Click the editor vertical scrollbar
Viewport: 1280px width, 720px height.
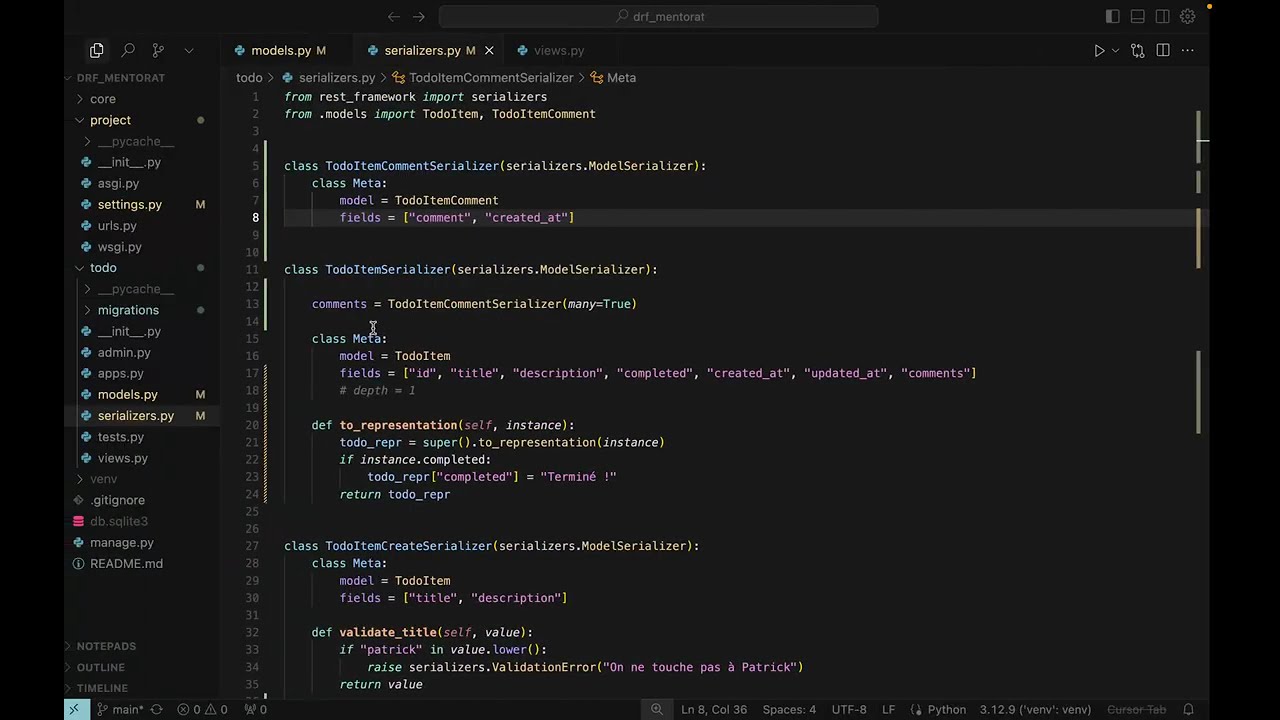[1203, 392]
